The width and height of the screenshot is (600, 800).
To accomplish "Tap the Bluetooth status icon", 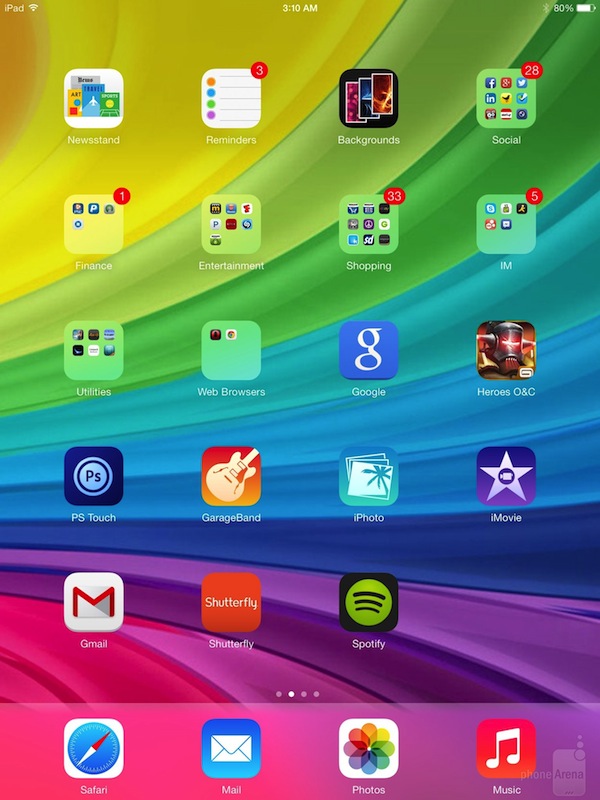I will point(545,8).
